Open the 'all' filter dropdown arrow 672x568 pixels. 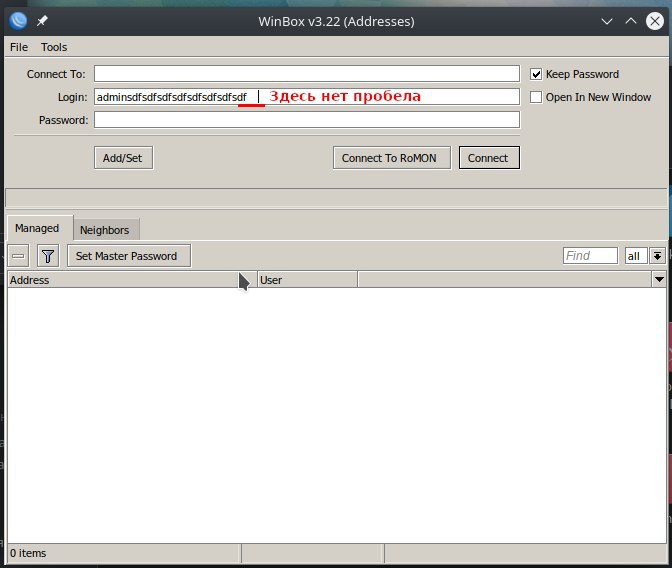657,256
